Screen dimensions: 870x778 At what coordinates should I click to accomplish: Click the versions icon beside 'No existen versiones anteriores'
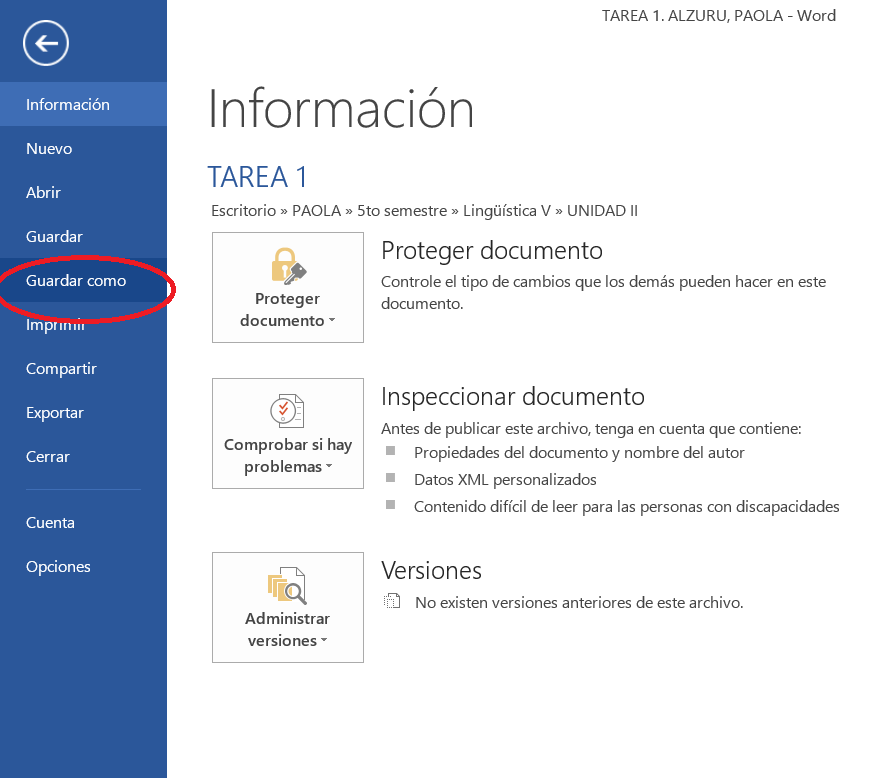(391, 602)
